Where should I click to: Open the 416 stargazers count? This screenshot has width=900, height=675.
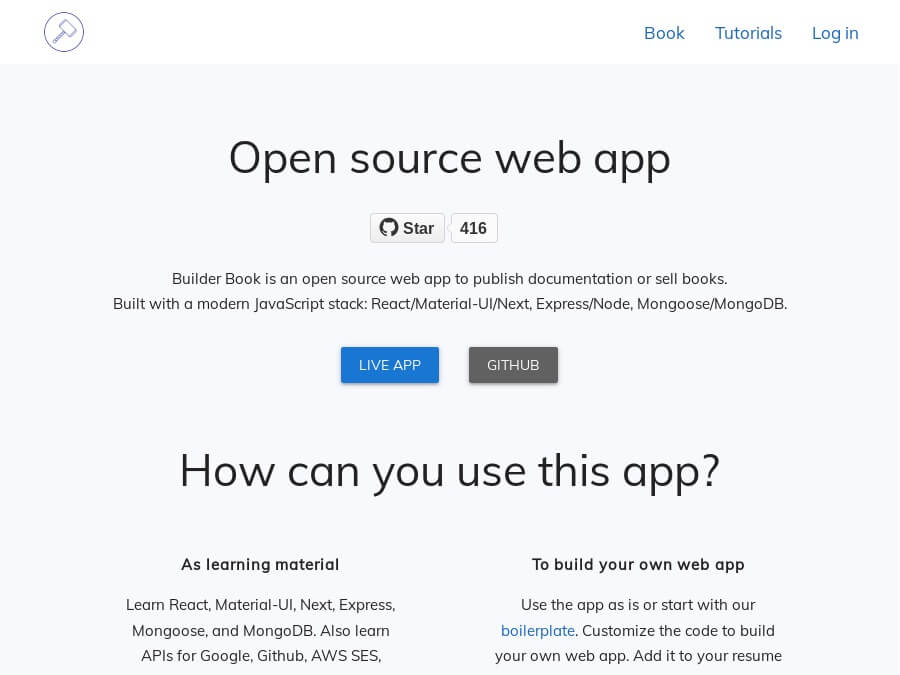tap(473, 228)
